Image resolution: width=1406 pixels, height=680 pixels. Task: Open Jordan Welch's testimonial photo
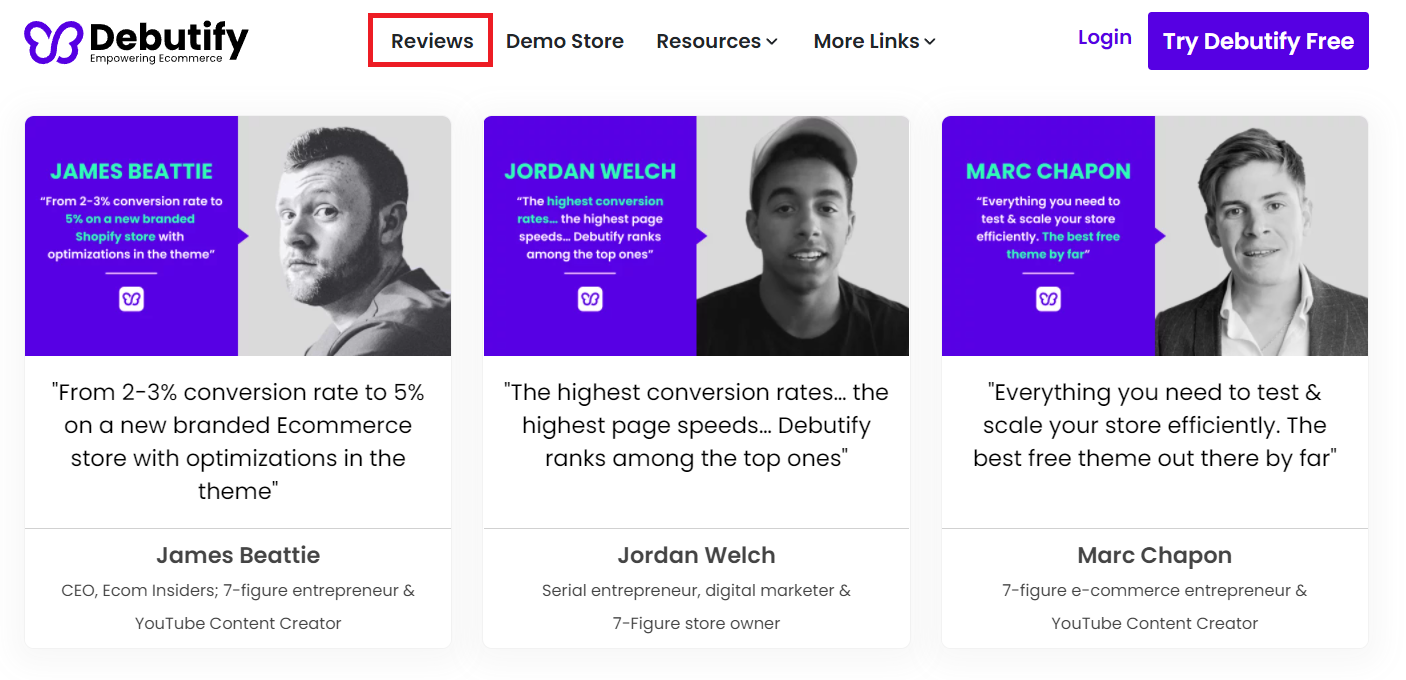[803, 236]
